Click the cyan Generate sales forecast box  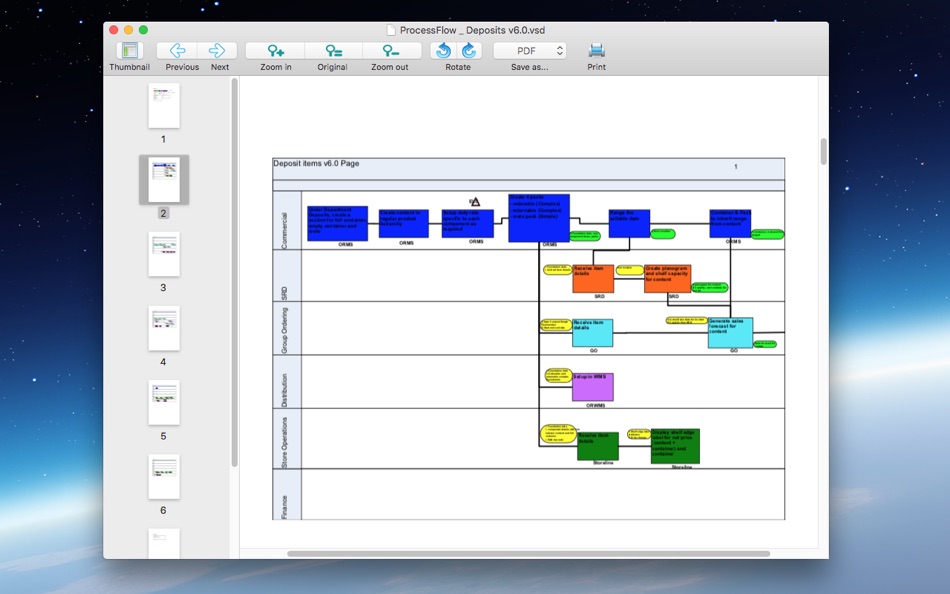click(x=730, y=333)
